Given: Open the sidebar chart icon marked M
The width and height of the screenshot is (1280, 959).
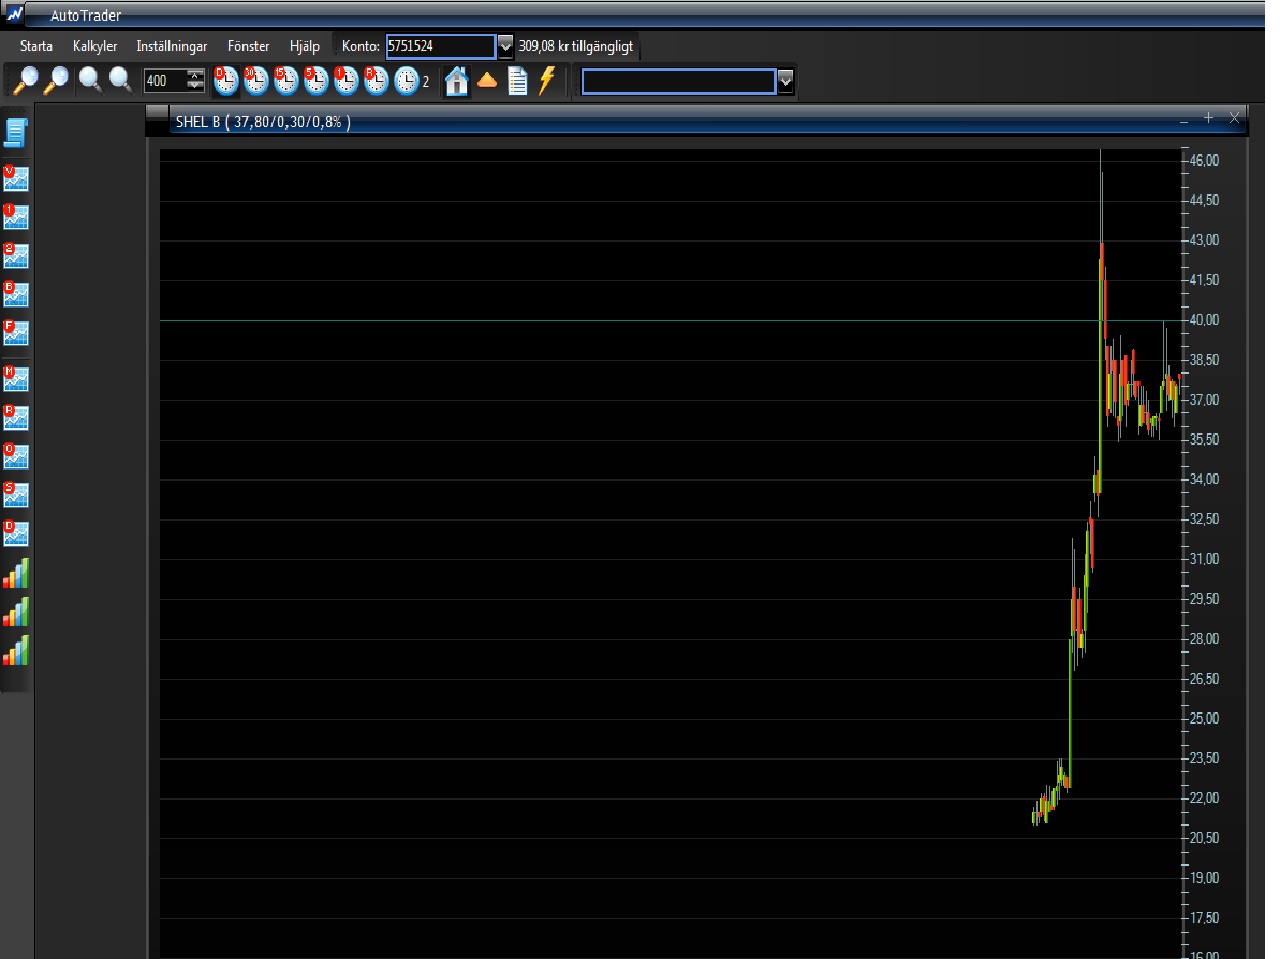Looking at the screenshot, I should click(x=16, y=379).
